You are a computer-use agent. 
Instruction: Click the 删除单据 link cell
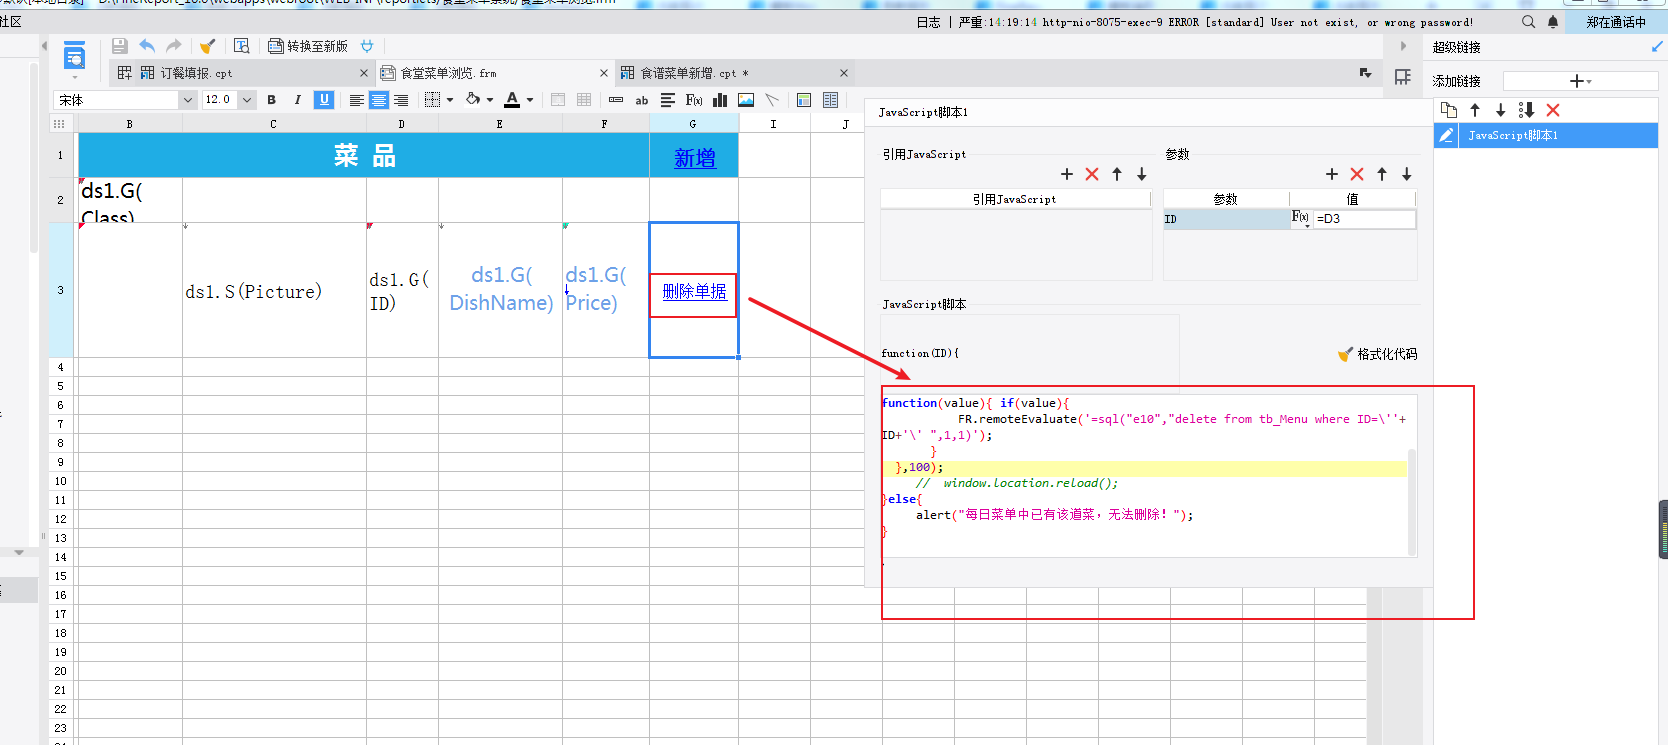point(694,292)
